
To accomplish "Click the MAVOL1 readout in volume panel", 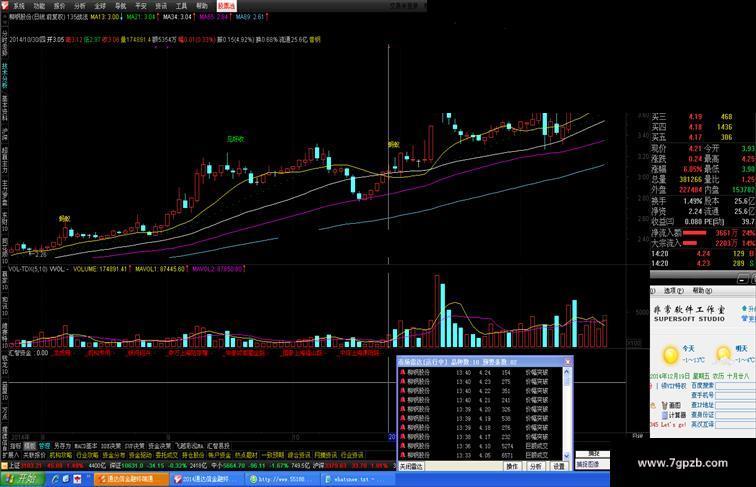I will pos(162,269).
